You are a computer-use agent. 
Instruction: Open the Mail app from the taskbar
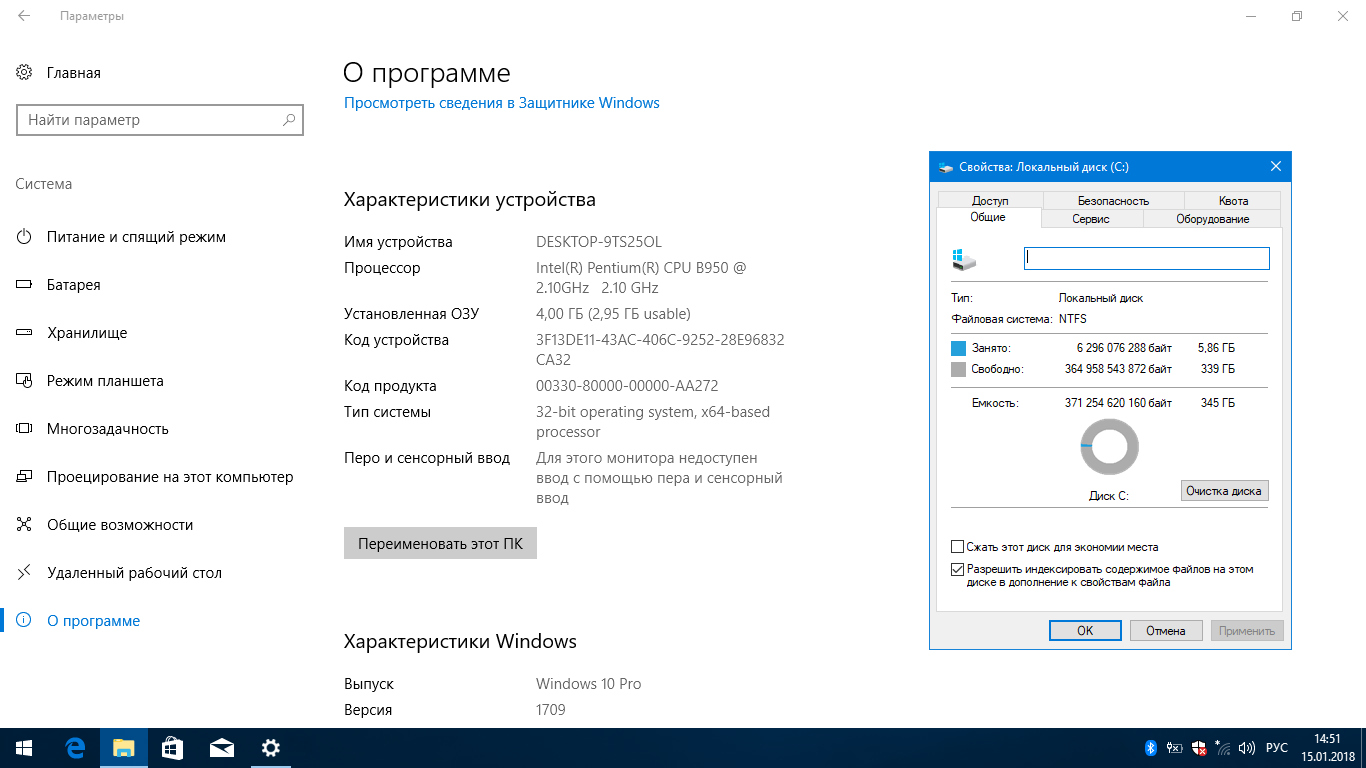221,748
